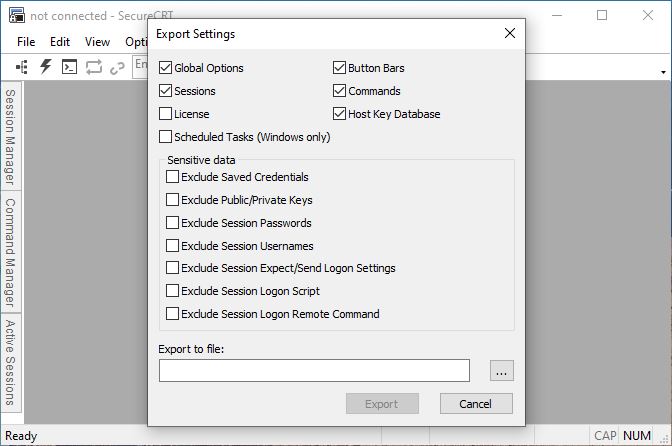Uncheck Host Key Database checkbox
The image size is (672, 446).
339,114
